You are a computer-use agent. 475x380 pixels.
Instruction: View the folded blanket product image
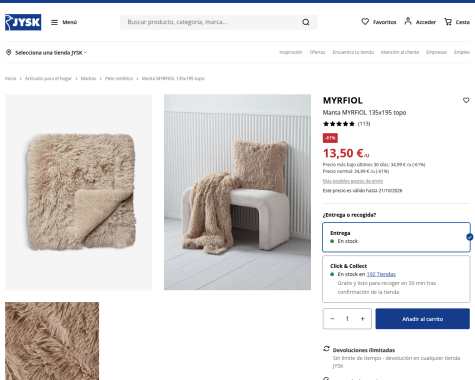point(78,192)
